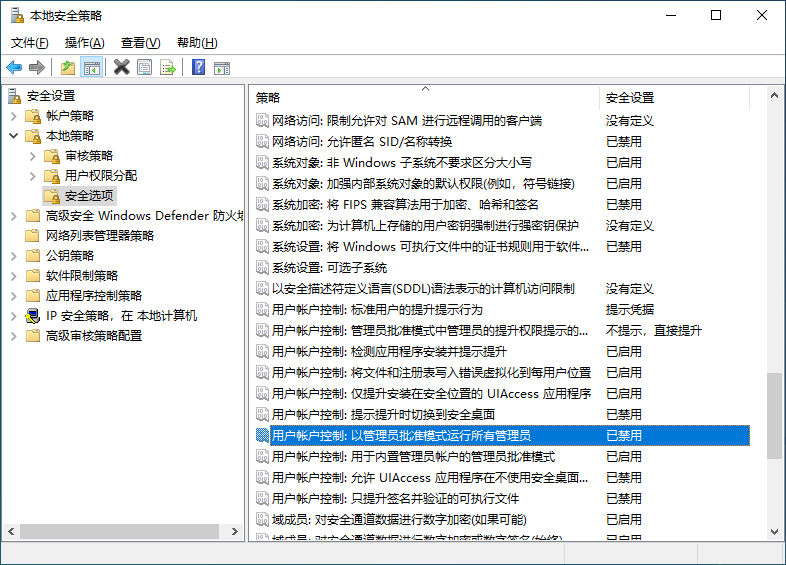
Task: Click the 安全选项 folder icon
Action: [52, 196]
